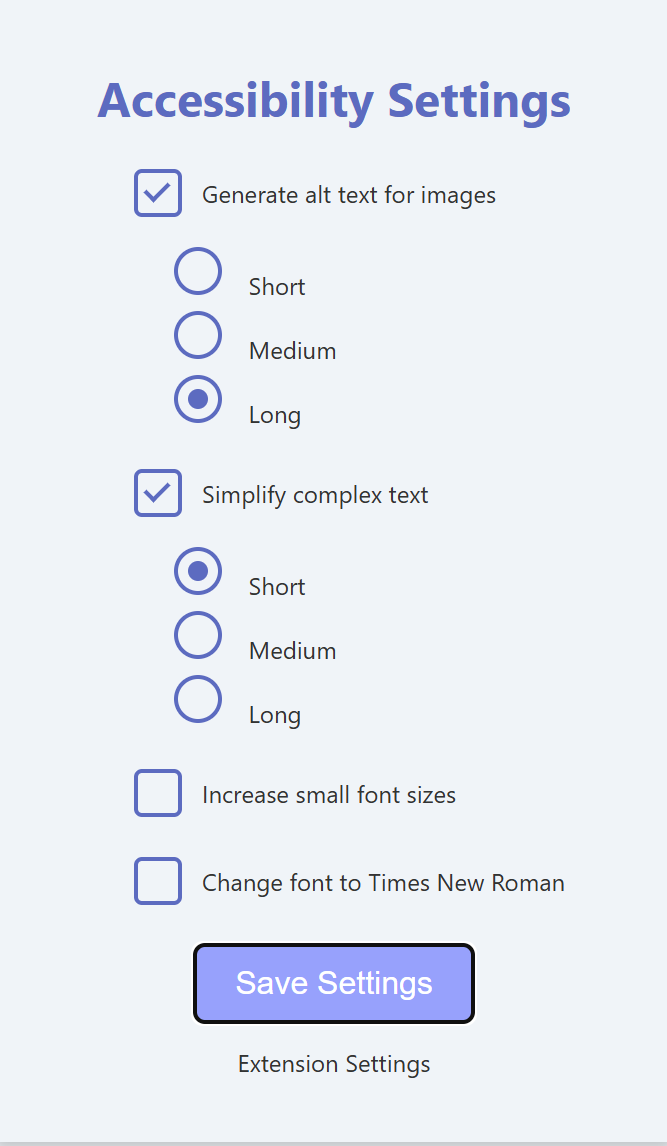Pick Medium radio button under Simplify complex text

pos(198,635)
